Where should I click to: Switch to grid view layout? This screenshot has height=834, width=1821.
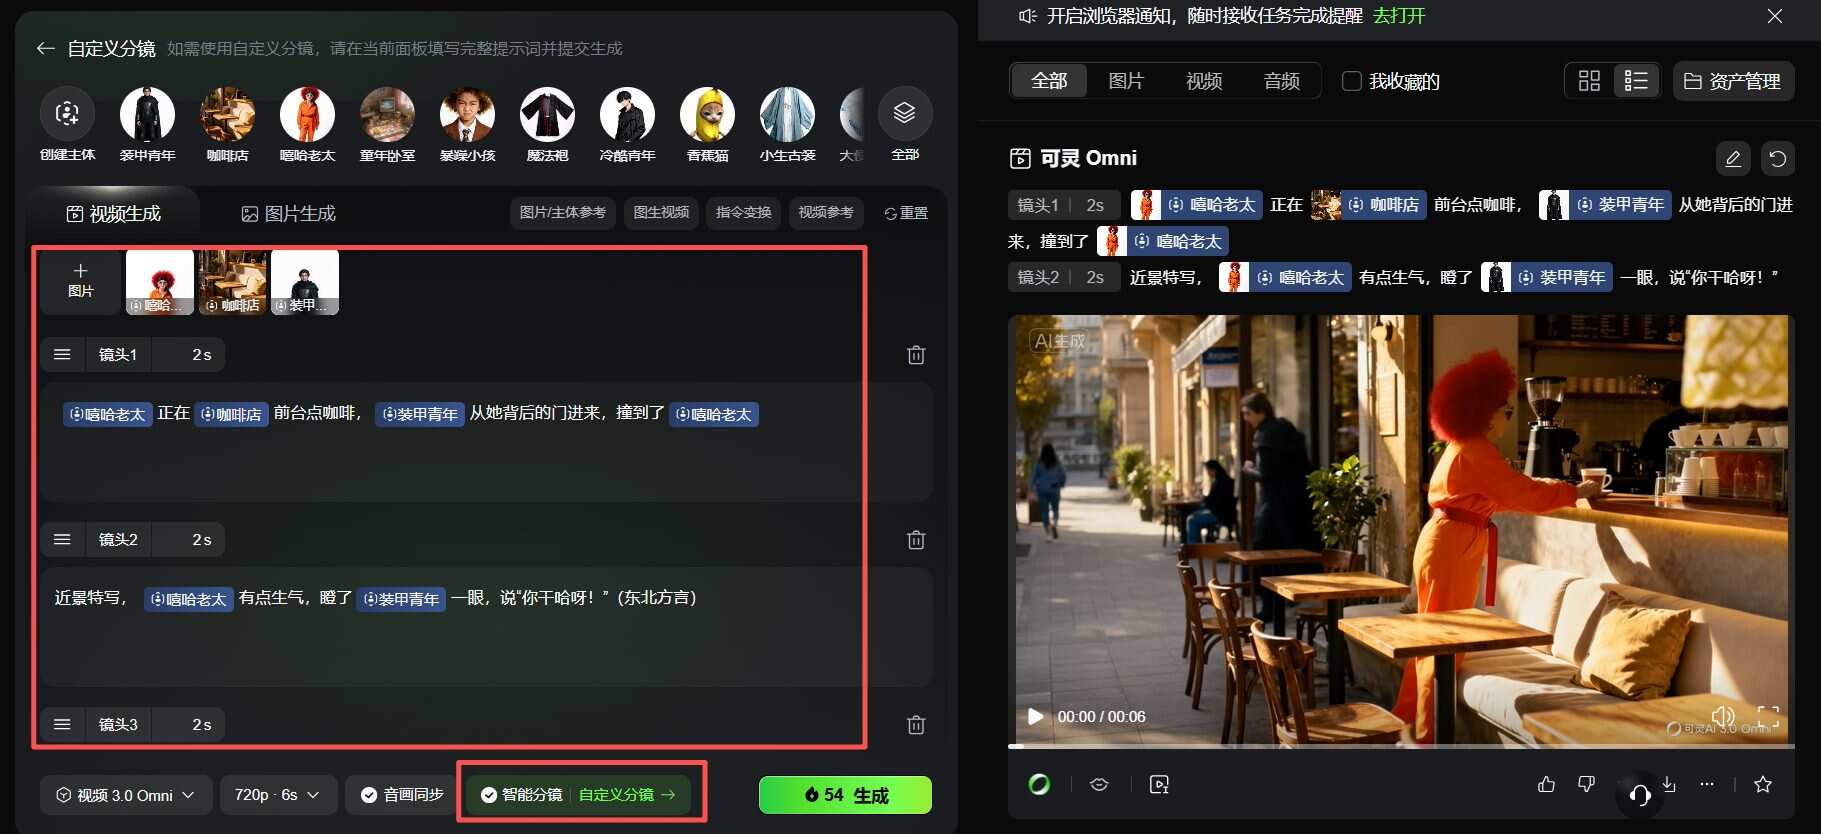click(1589, 81)
